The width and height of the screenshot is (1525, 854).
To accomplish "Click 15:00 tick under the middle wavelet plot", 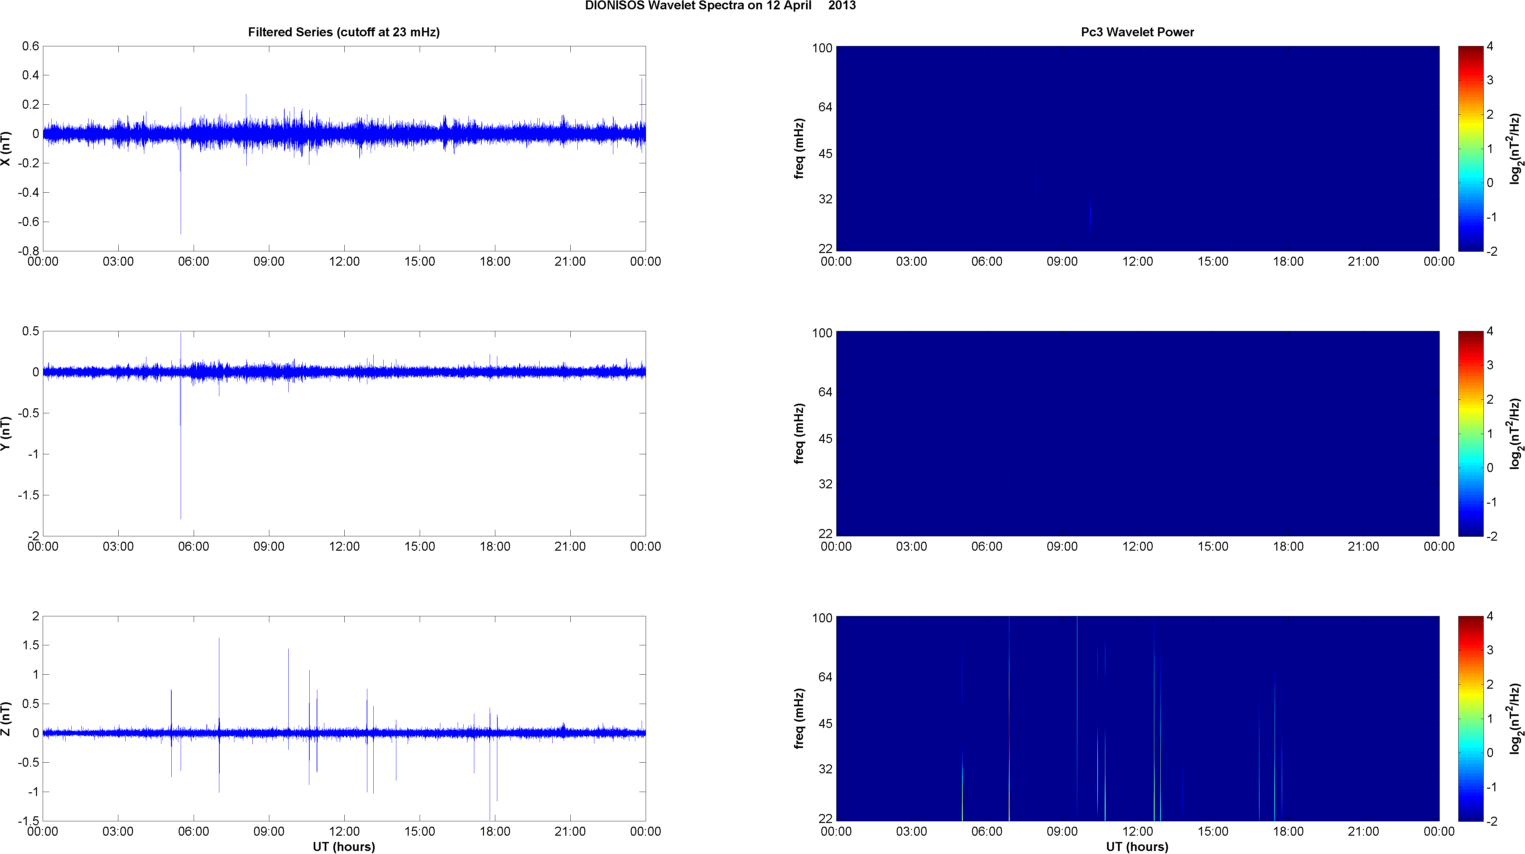I will 1213,547.
